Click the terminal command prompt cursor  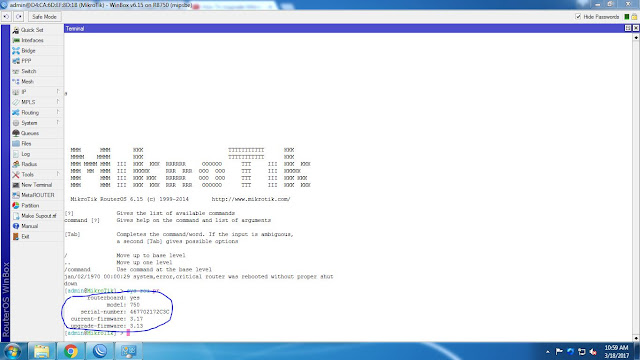coord(128,333)
